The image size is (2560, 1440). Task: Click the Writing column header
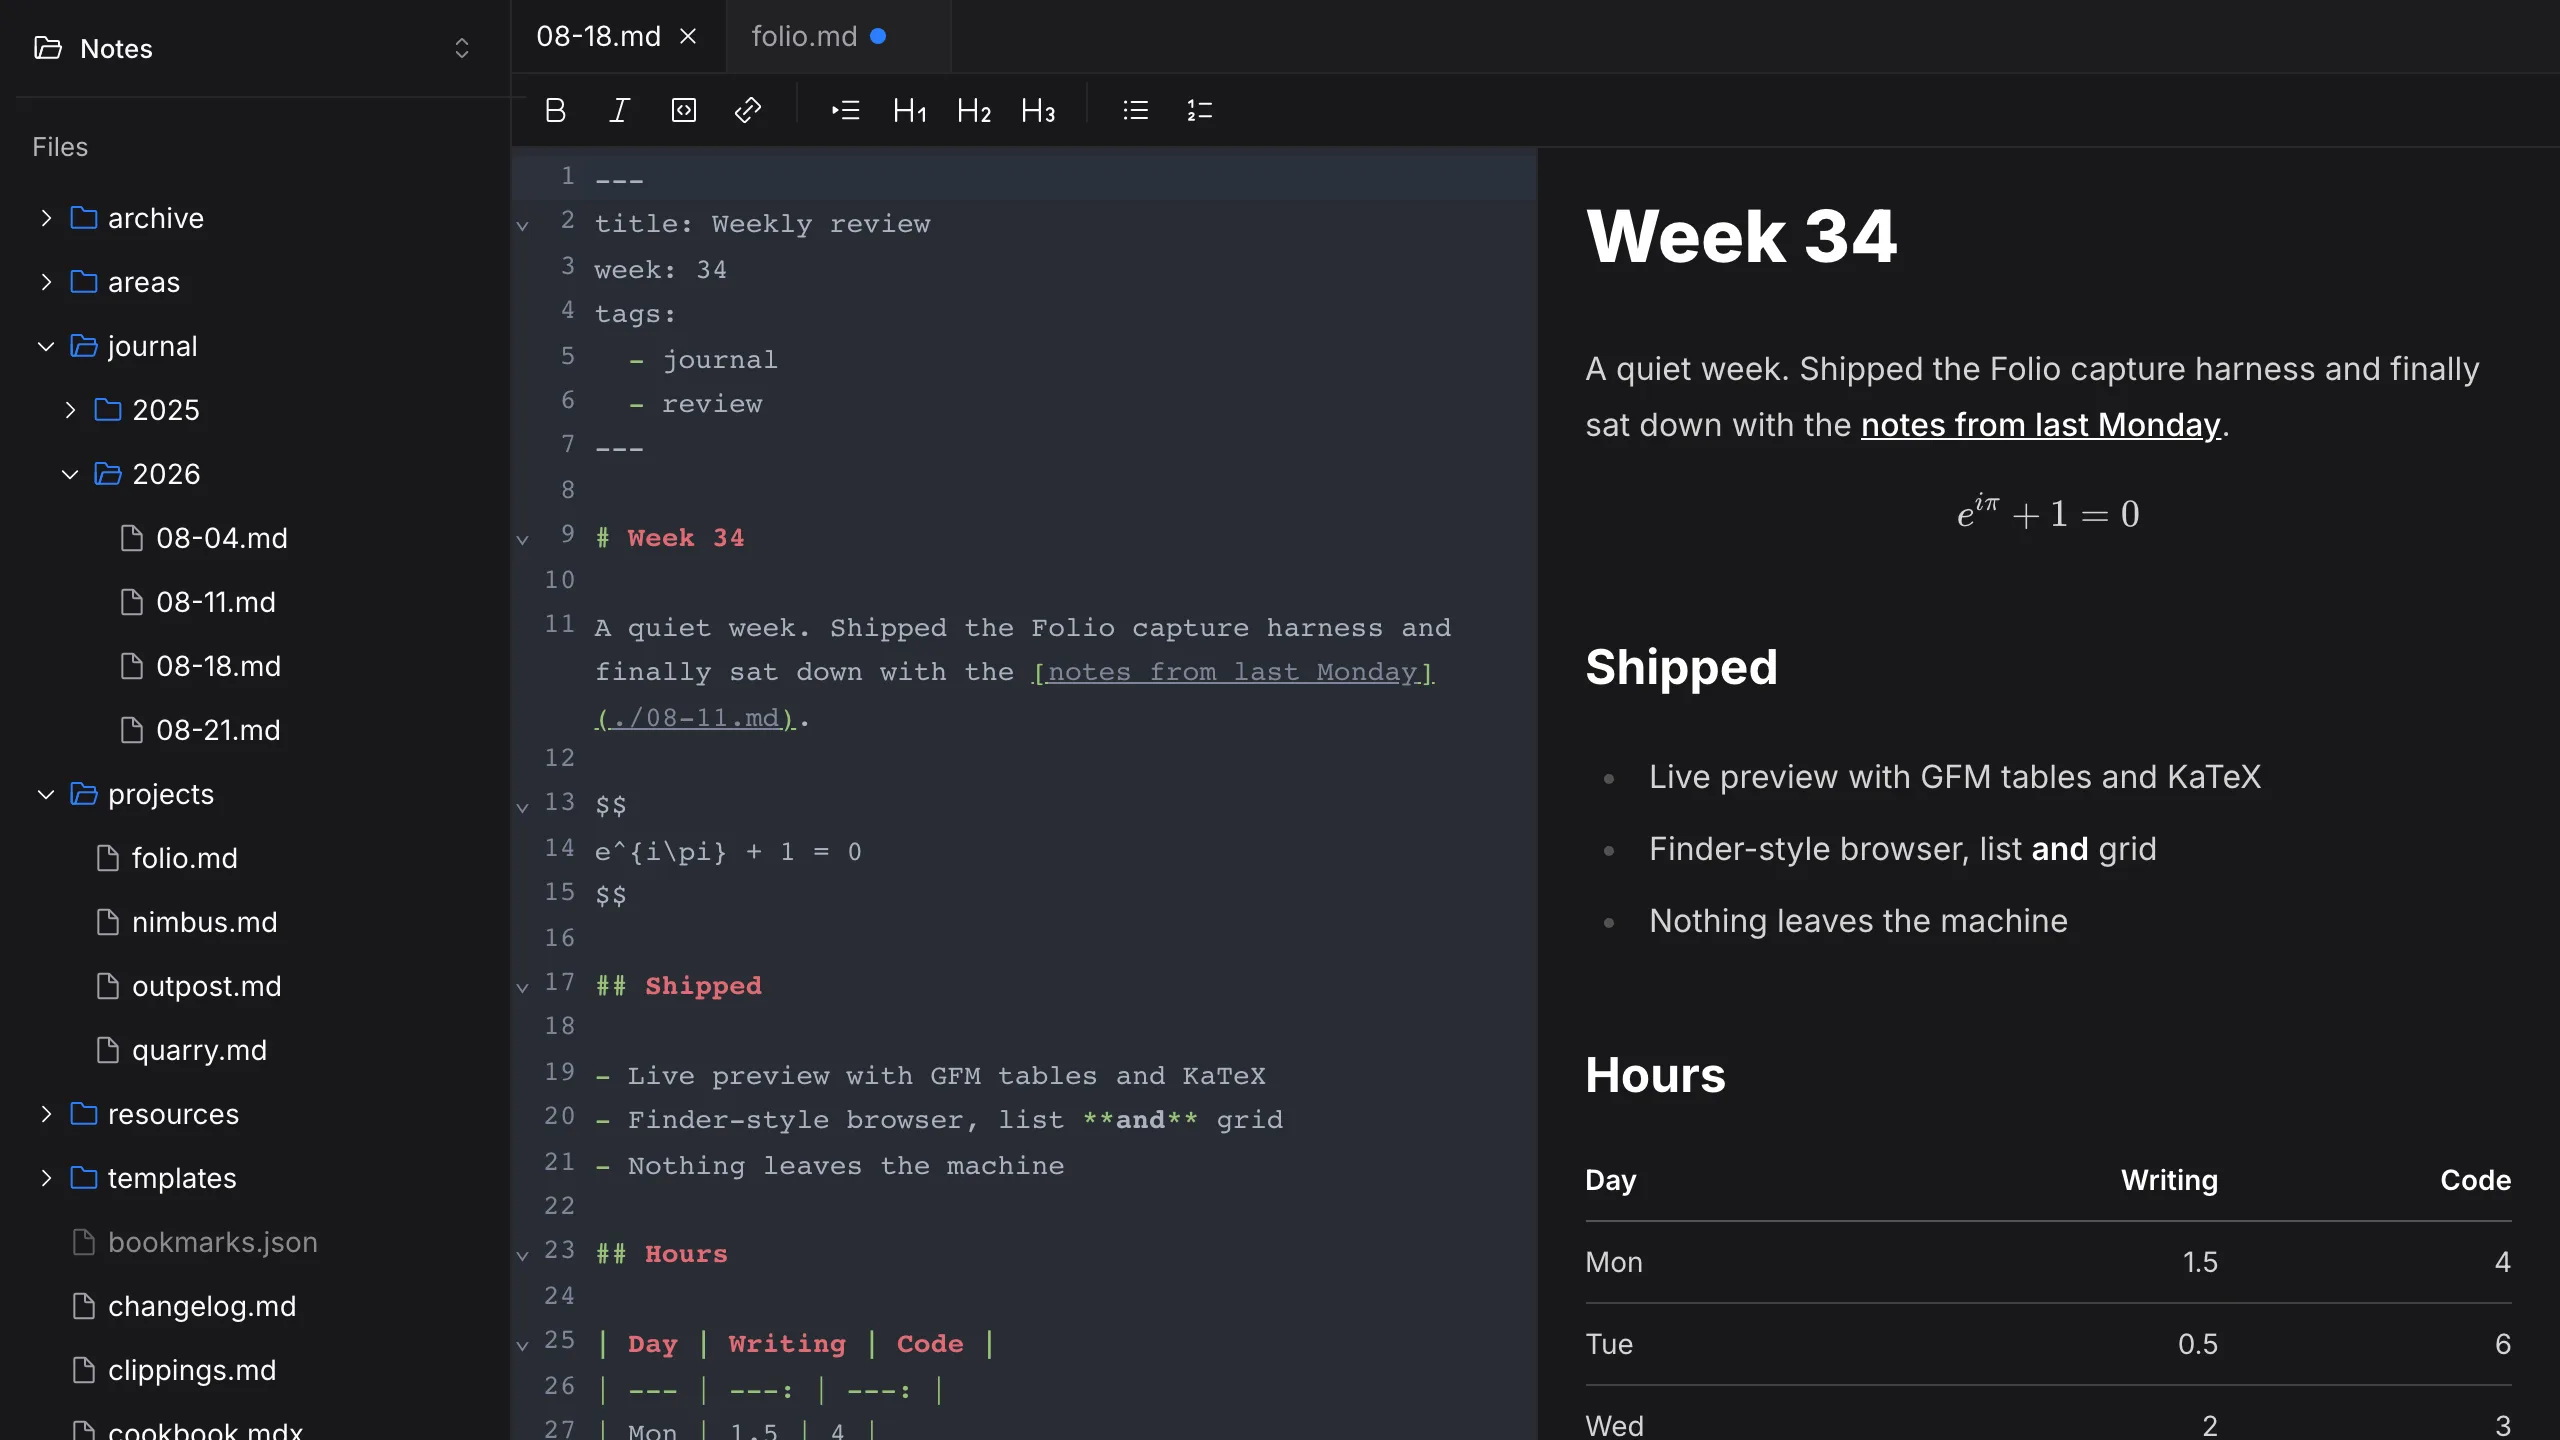coord(2169,1180)
